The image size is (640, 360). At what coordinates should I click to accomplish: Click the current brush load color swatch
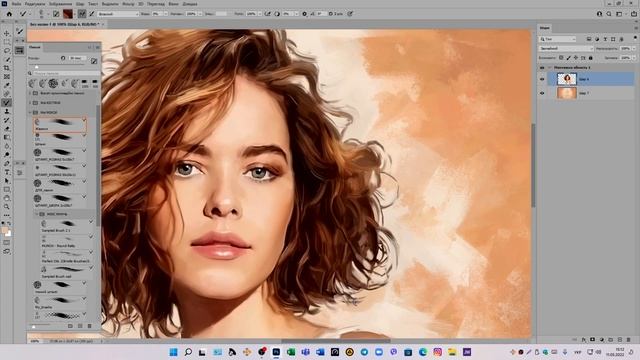pos(68,14)
